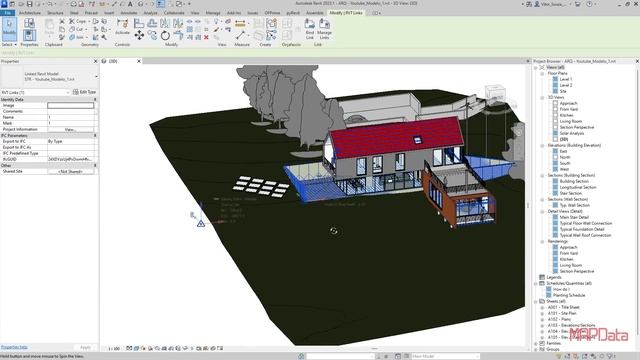This screenshot has height=360, width=640.
Task: Open the Linked Revit Model type dropdown arrow
Action: point(96,77)
